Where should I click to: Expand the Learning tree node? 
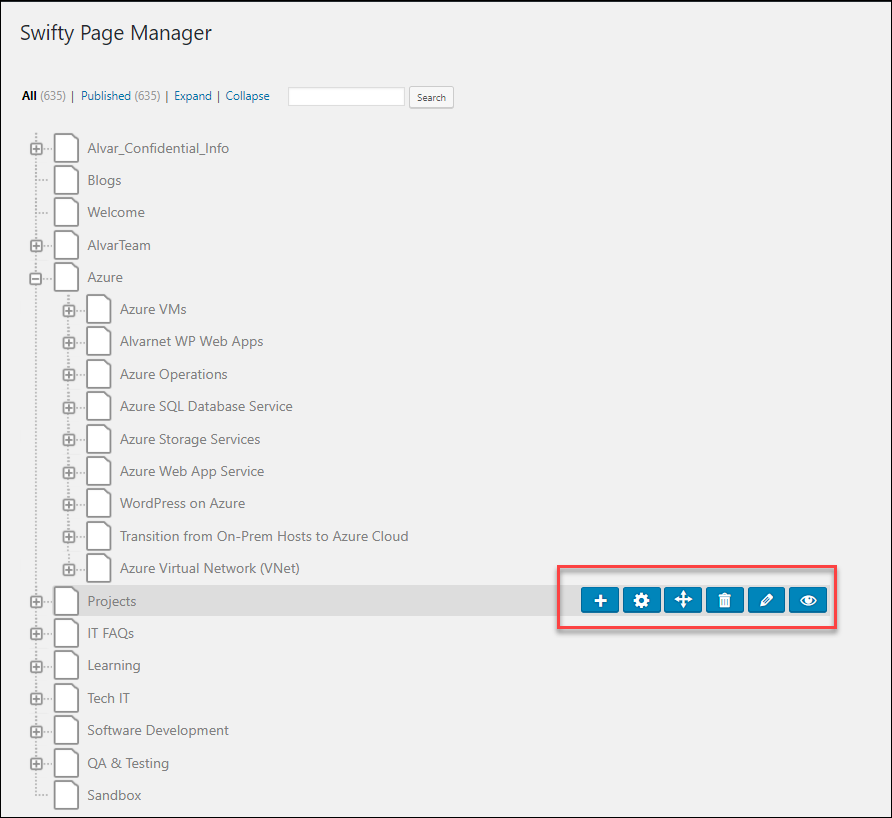36,666
